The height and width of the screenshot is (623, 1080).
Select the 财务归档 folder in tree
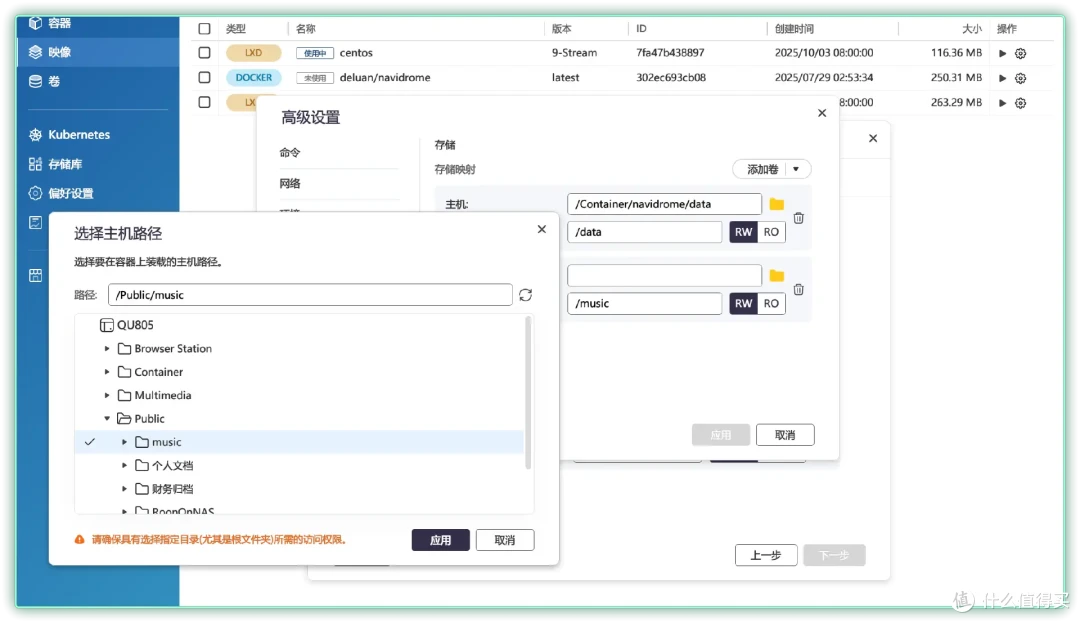click(165, 489)
